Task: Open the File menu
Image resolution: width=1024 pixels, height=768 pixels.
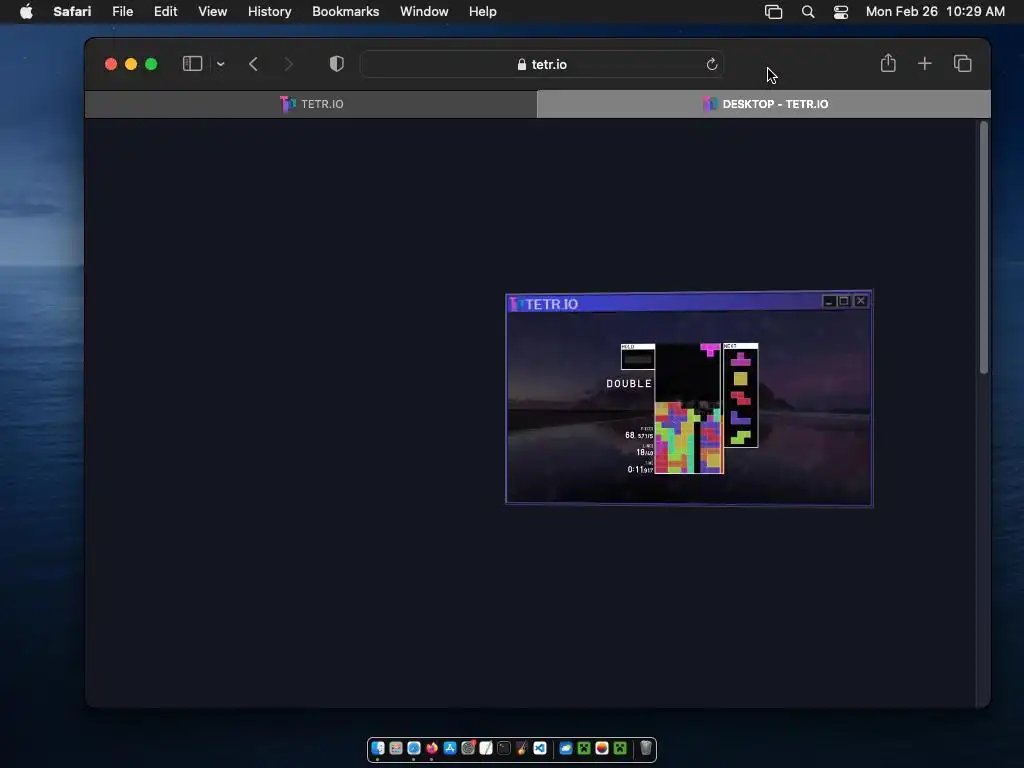Action: tap(122, 11)
